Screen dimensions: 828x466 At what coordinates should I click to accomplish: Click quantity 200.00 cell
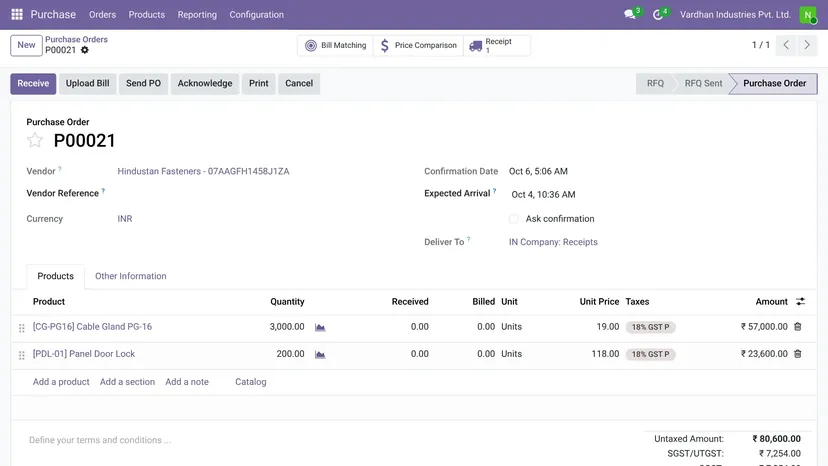click(290, 353)
